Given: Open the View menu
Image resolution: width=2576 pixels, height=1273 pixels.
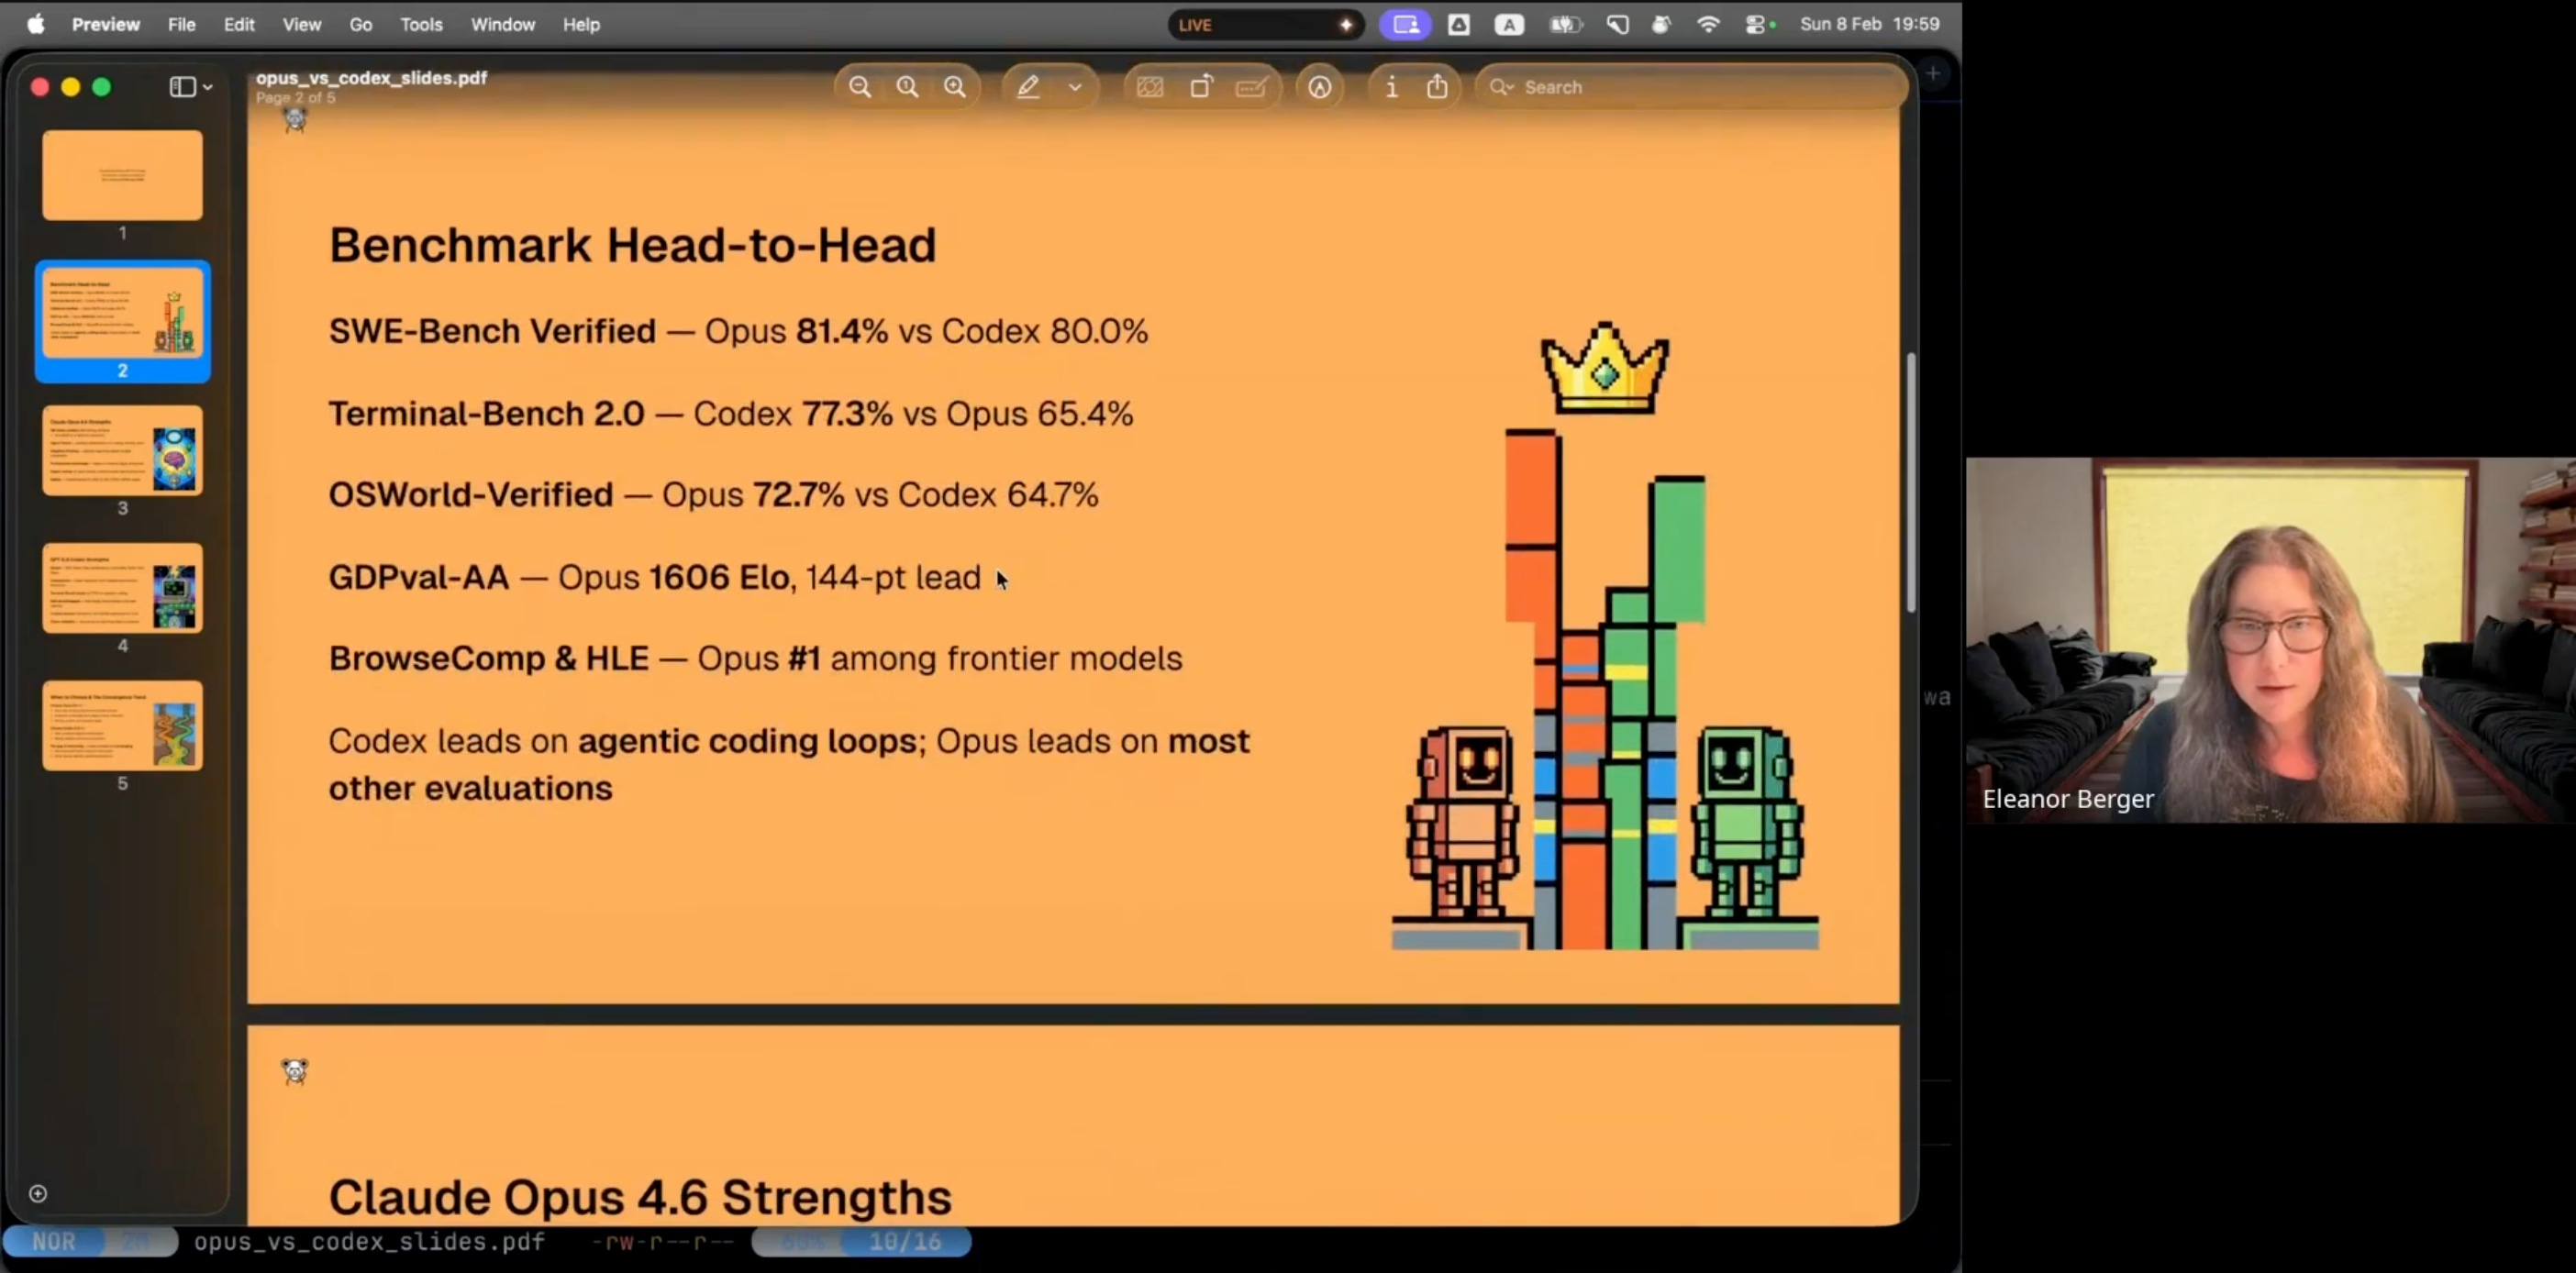Looking at the screenshot, I should pos(301,24).
